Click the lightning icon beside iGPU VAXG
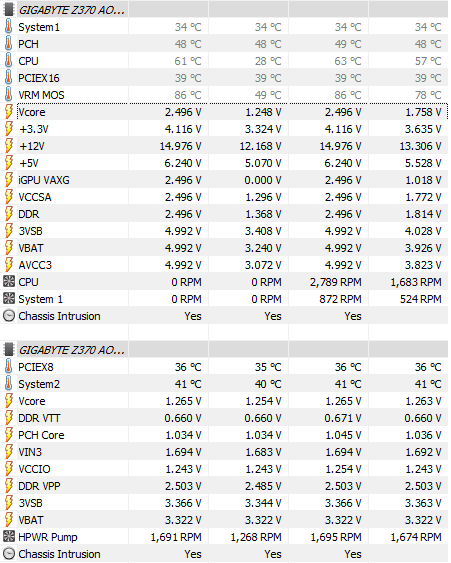 pyautogui.click(x=9, y=180)
